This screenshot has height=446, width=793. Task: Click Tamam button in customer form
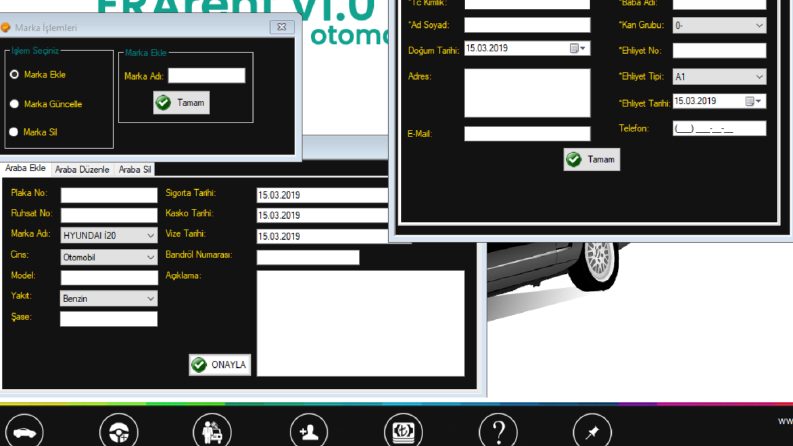(x=592, y=159)
